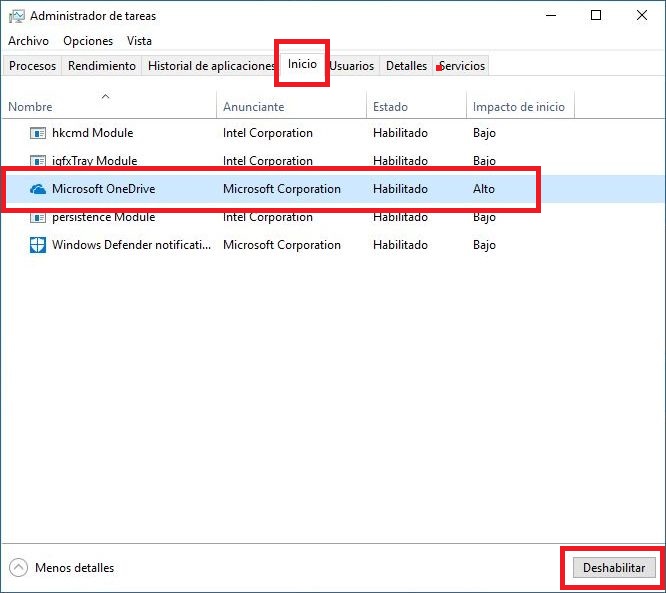Screen dimensions: 666x593
Task: Switch to the Rendimiento tab
Action: pyautogui.click(x=102, y=66)
